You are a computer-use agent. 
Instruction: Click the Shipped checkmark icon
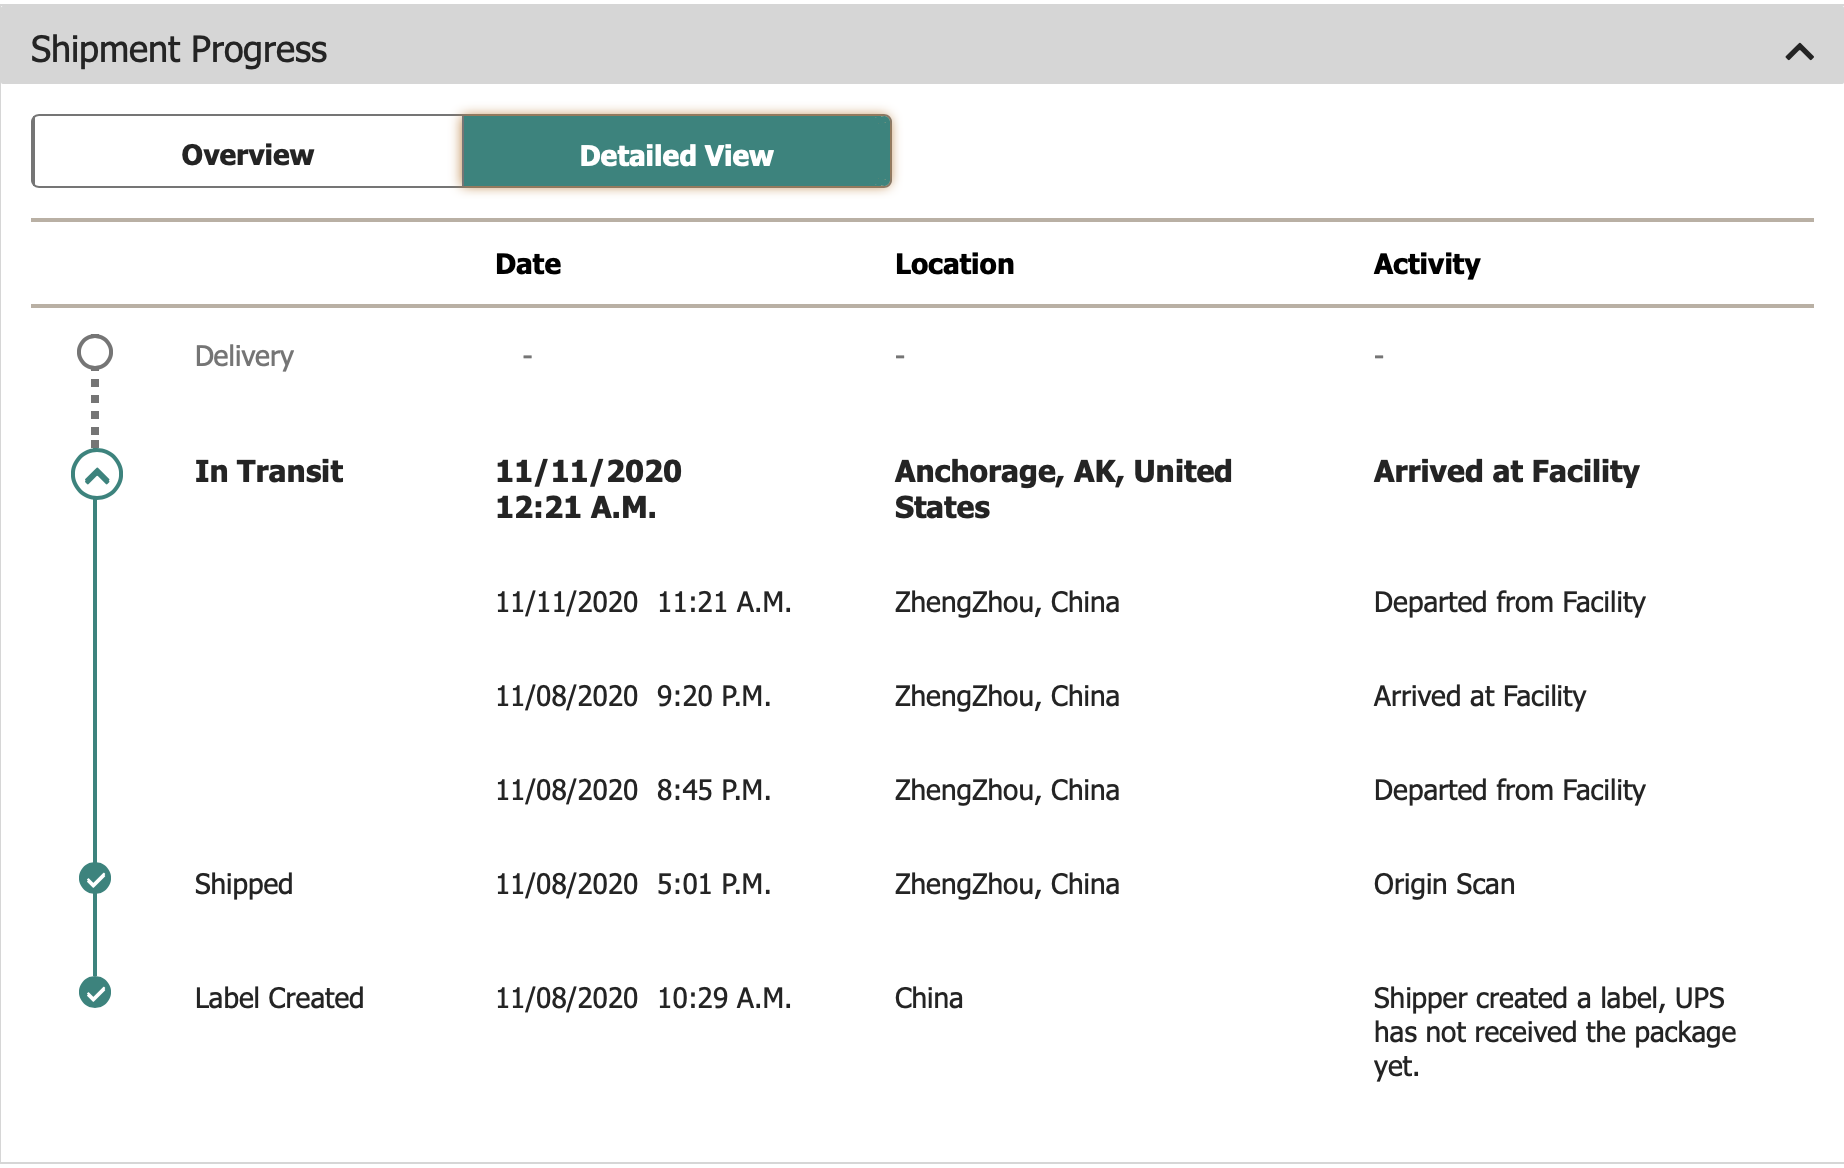pos(95,879)
